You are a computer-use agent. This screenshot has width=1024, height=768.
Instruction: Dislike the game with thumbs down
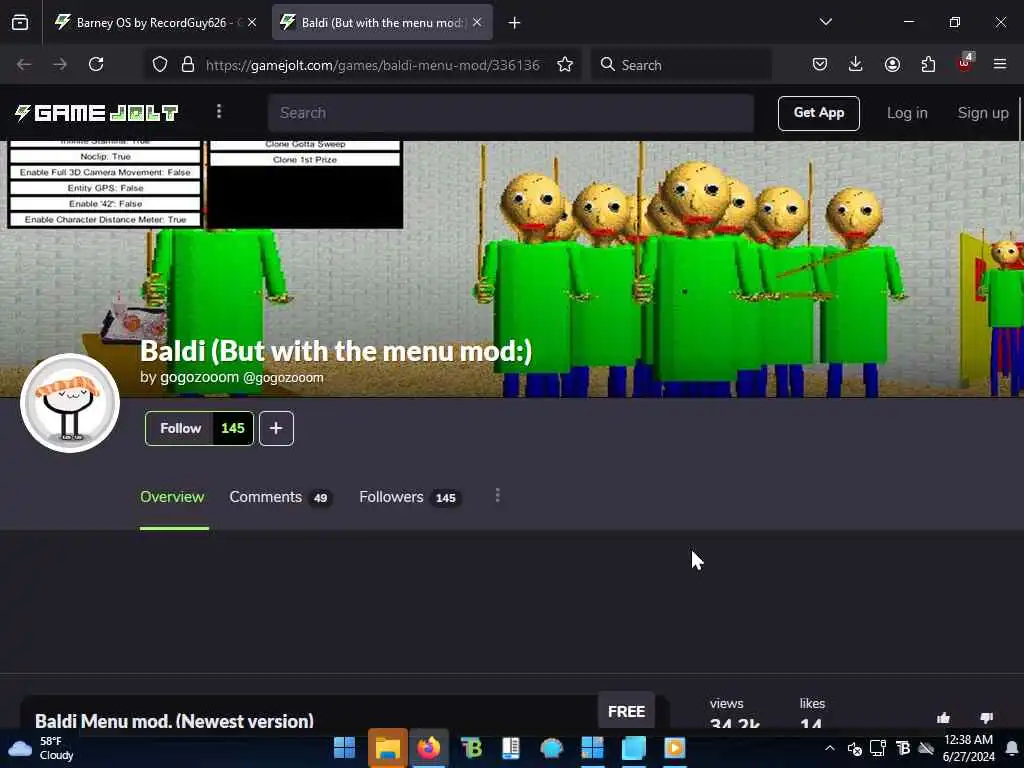tap(987, 718)
